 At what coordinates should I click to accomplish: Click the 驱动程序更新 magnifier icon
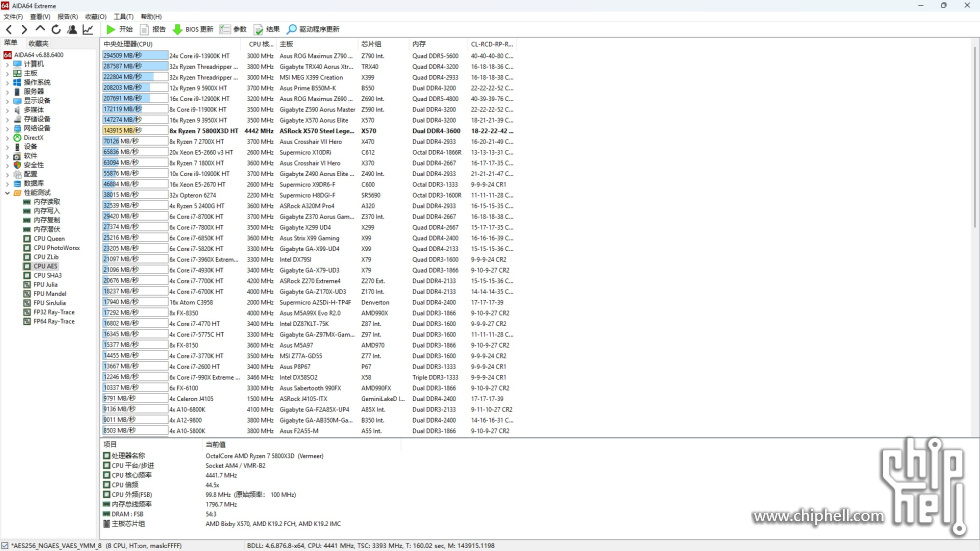(292, 29)
